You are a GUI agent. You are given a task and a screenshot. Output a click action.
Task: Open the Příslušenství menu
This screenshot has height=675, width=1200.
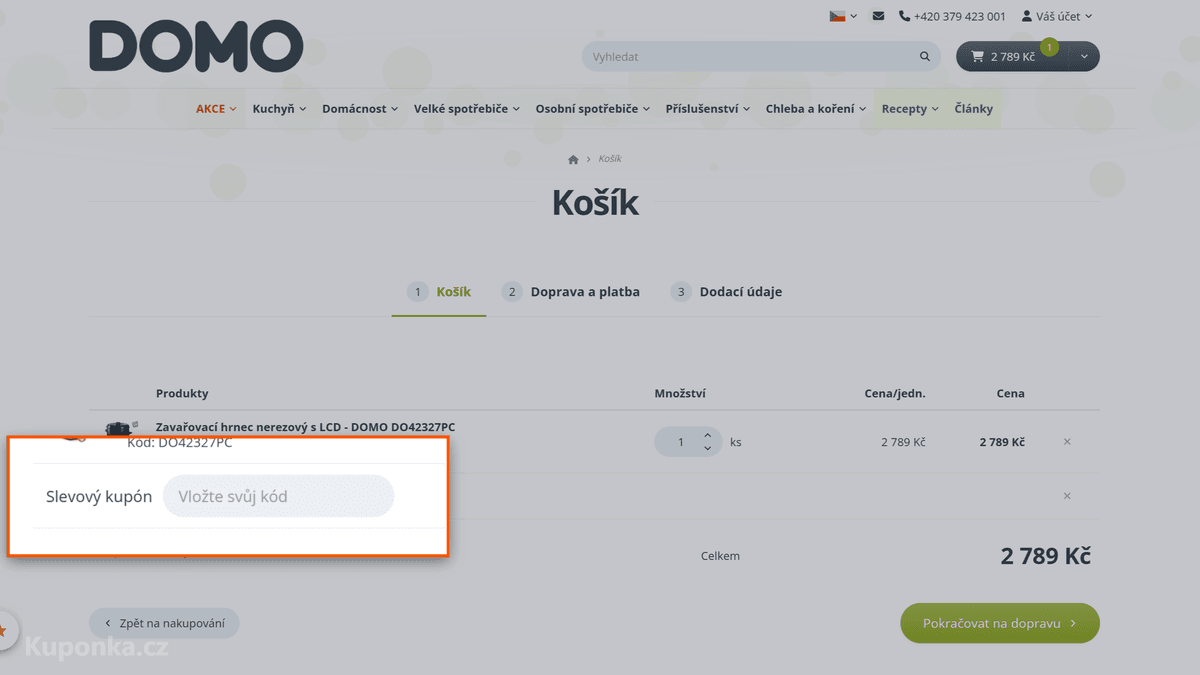point(708,109)
